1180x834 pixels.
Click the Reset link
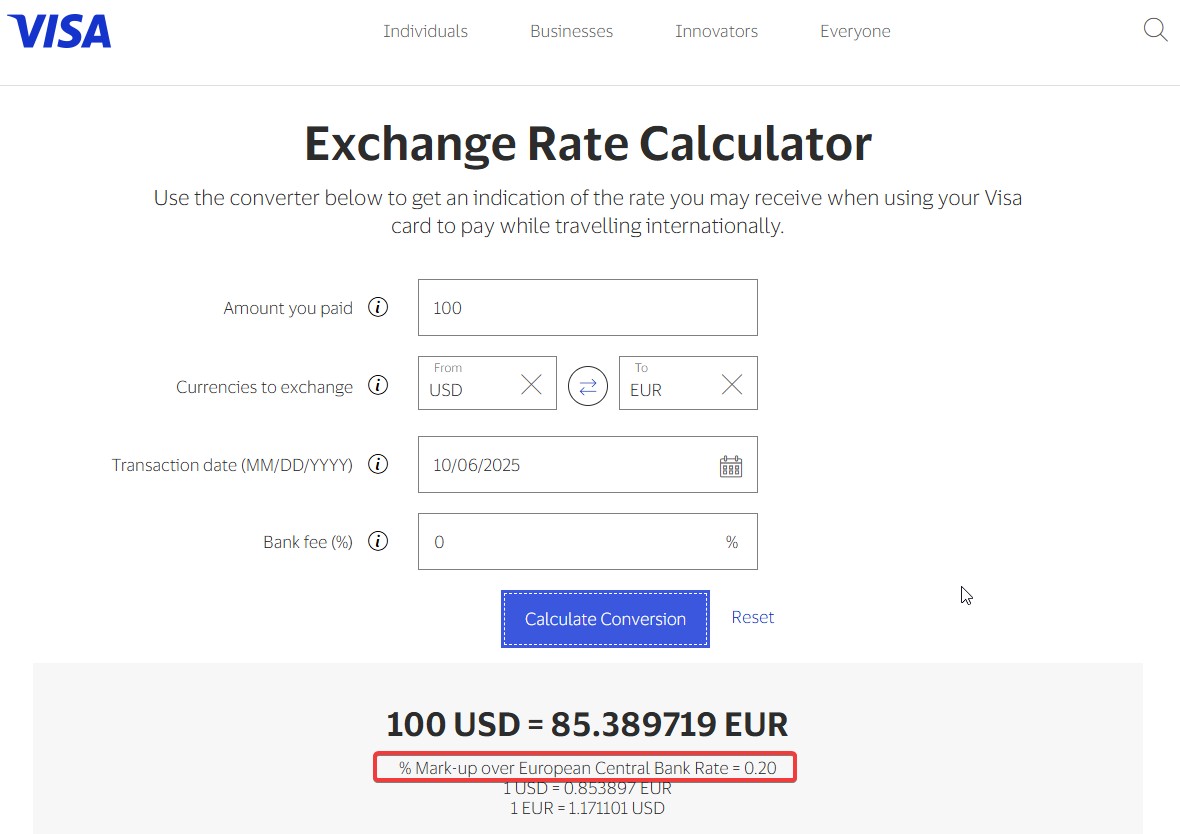point(752,617)
